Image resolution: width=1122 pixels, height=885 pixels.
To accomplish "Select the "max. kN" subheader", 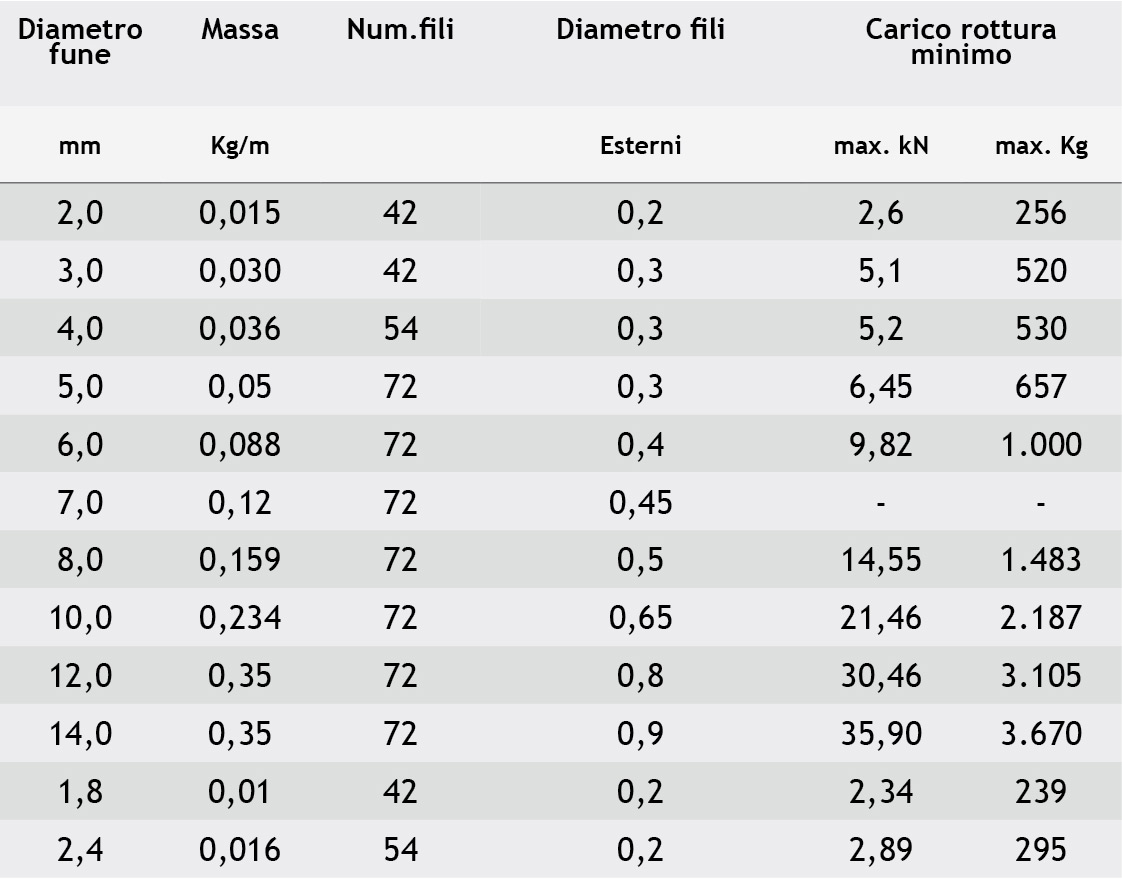I will pos(881,146).
